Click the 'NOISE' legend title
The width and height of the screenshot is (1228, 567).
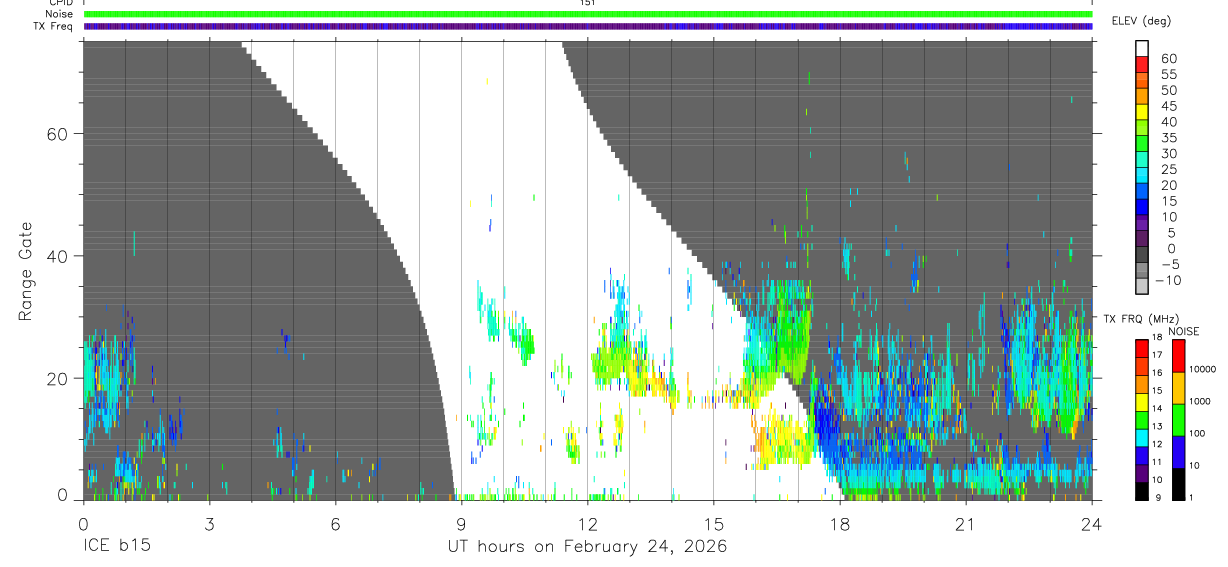(x=1183, y=331)
